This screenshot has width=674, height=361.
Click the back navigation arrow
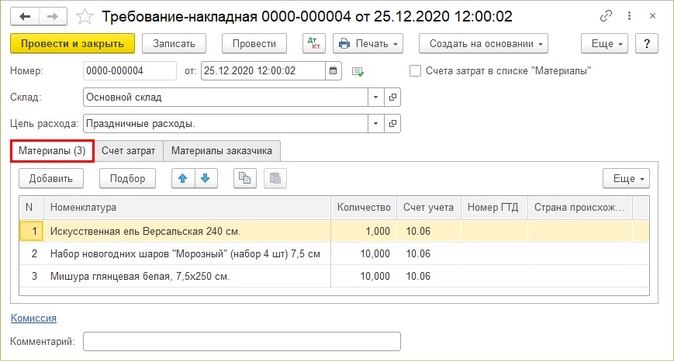(25, 17)
